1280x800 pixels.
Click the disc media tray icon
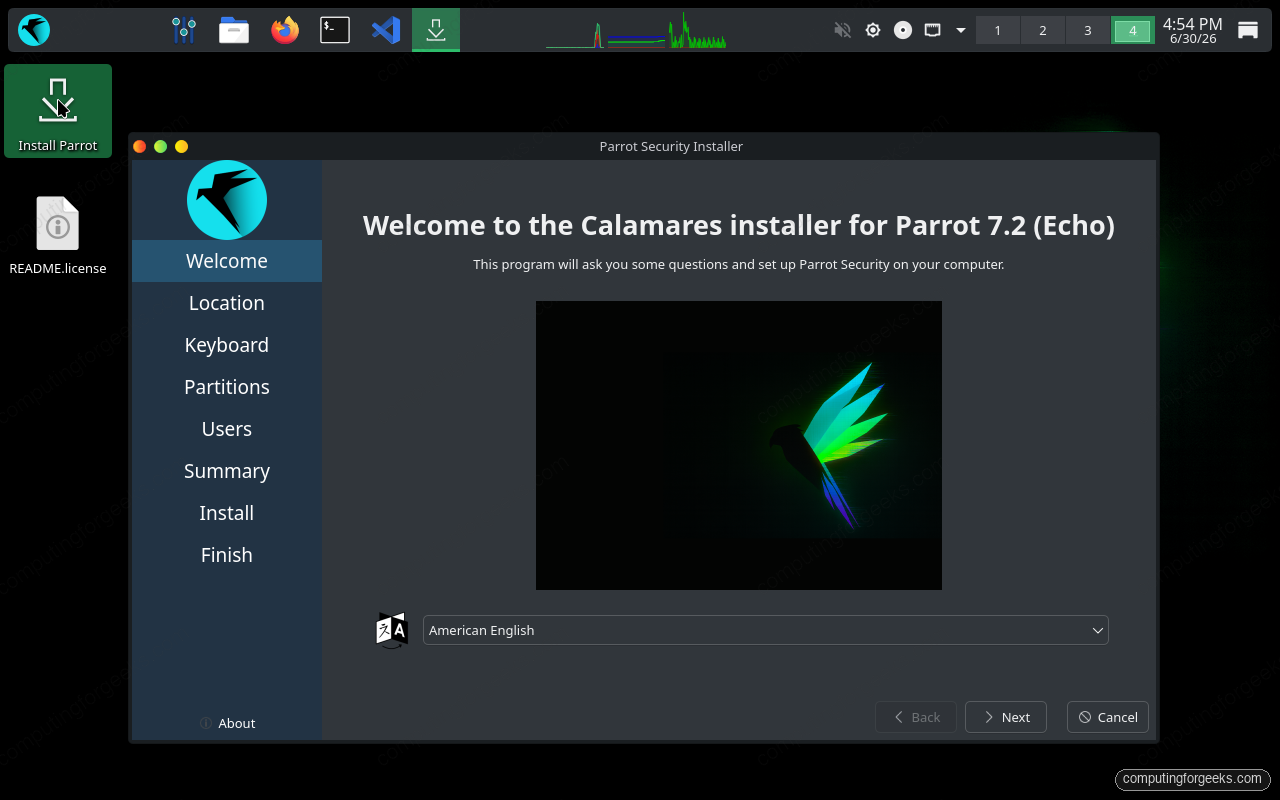tap(903, 30)
